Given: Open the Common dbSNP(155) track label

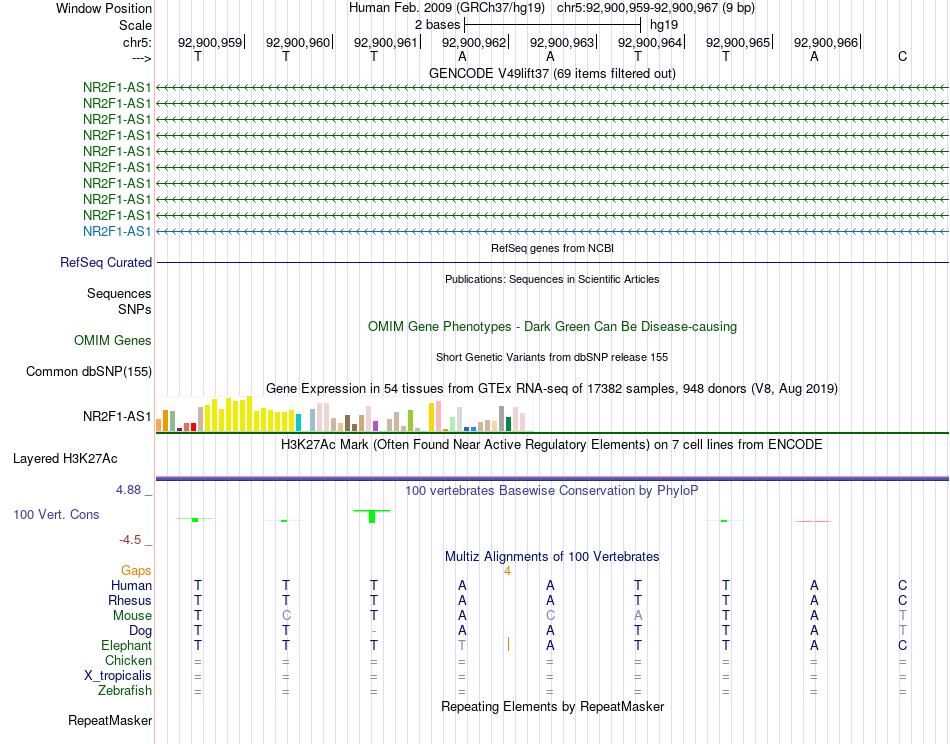Looking at the screenshot, I should click(89, 371).
